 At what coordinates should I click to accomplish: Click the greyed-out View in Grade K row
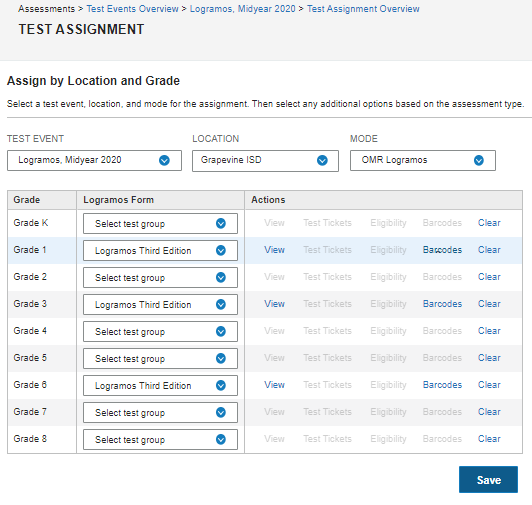tap(274, 223)
